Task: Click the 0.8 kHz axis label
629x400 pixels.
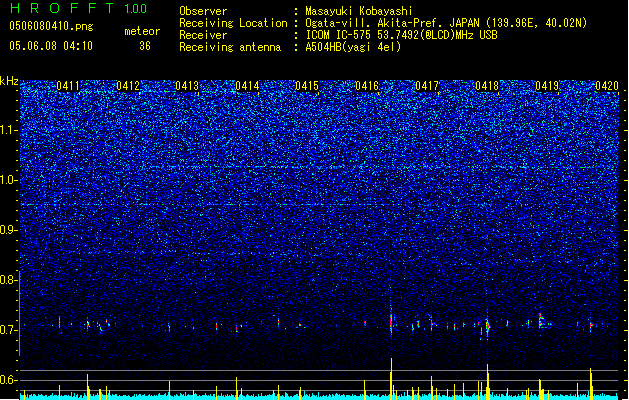Action: coord(9,280)
